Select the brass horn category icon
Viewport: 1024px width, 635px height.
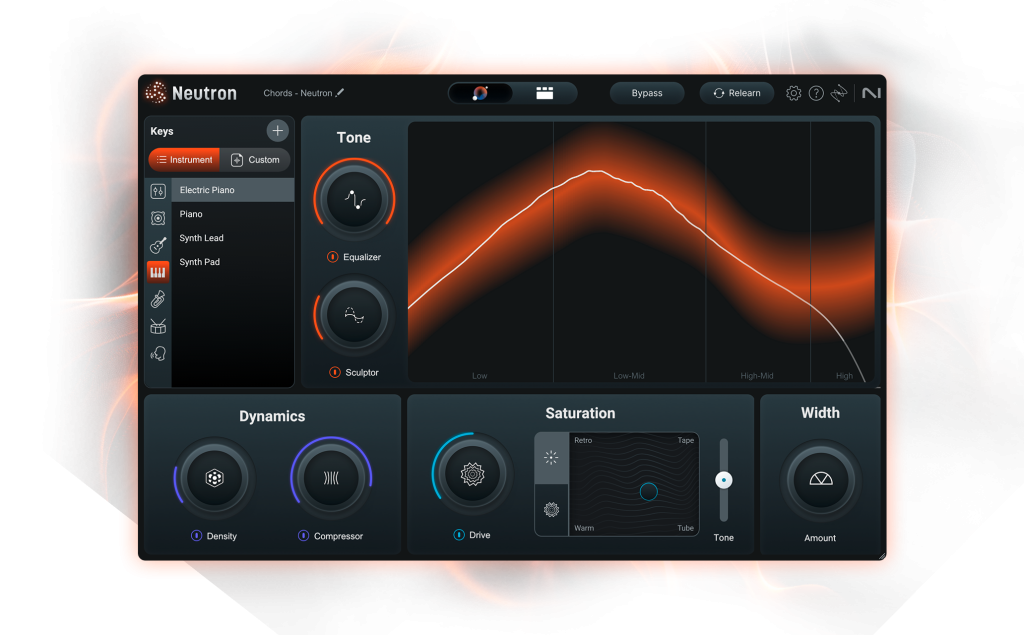(x=158, y=299)
